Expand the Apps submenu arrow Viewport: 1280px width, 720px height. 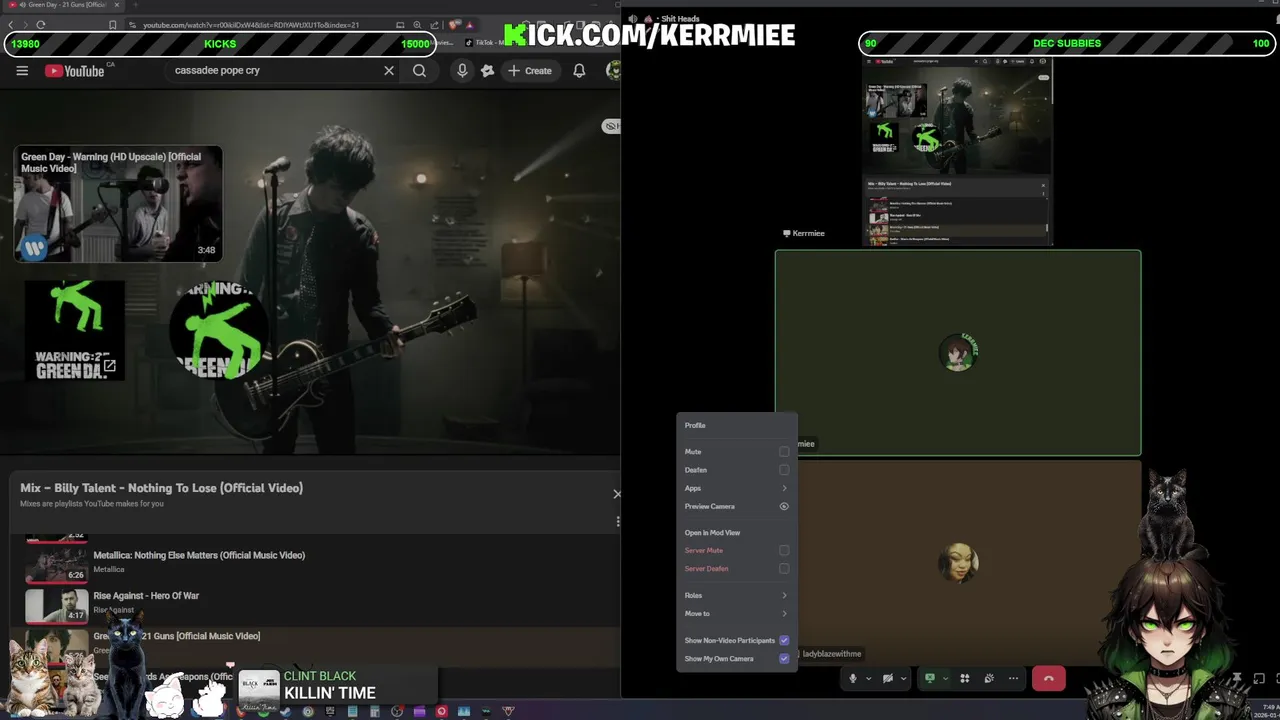(x=784, y=488)
